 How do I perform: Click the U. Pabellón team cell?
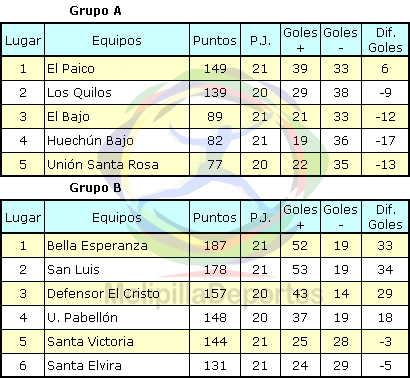(x=117, y=317)
